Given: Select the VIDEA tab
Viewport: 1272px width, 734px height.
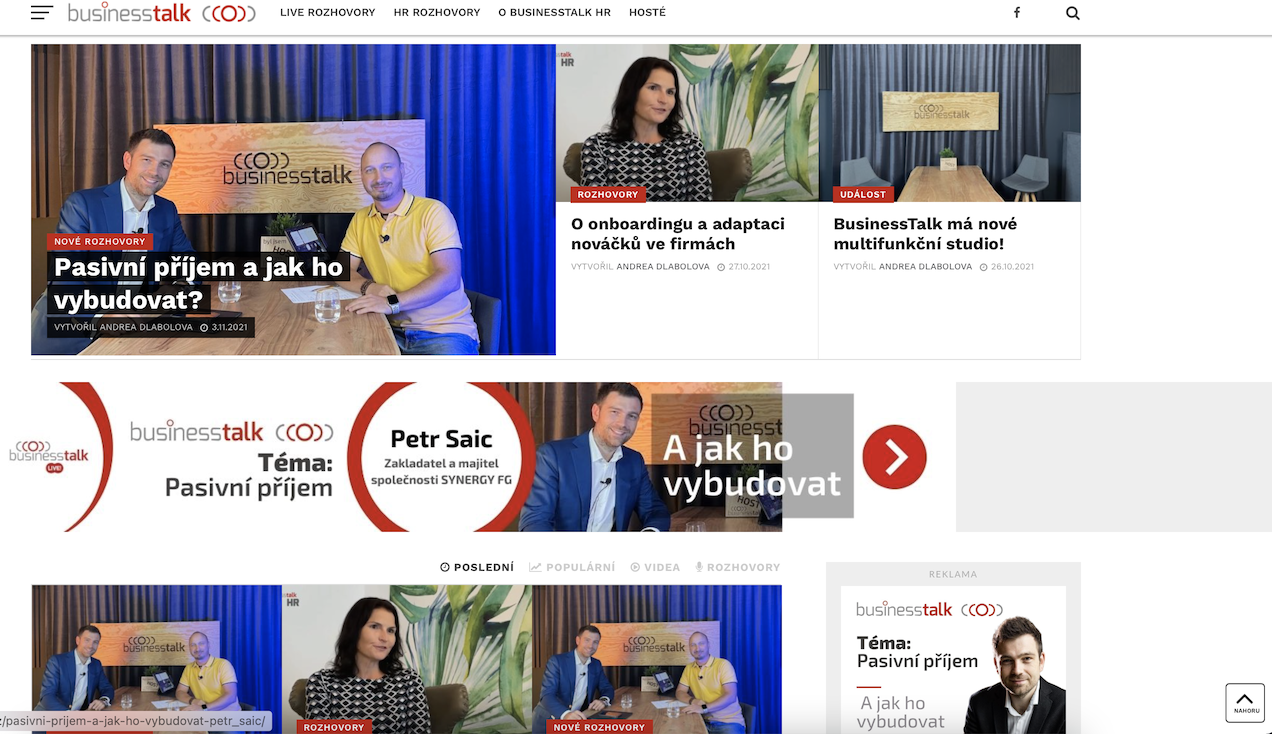Looking at the screenshot, I should pos(655,567).
